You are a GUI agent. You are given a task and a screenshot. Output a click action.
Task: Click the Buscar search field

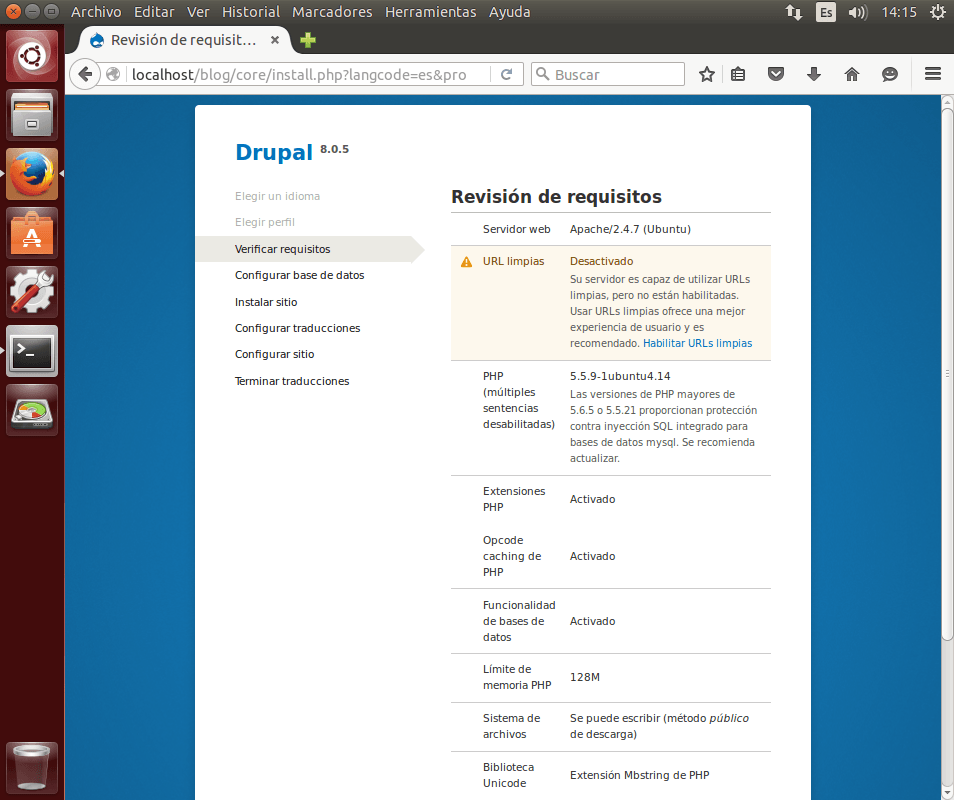(x=608, y=74)
